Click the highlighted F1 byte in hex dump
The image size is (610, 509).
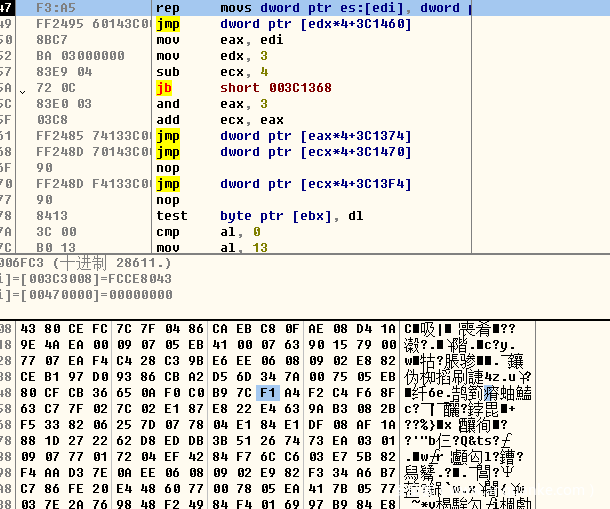pos(265,393)
